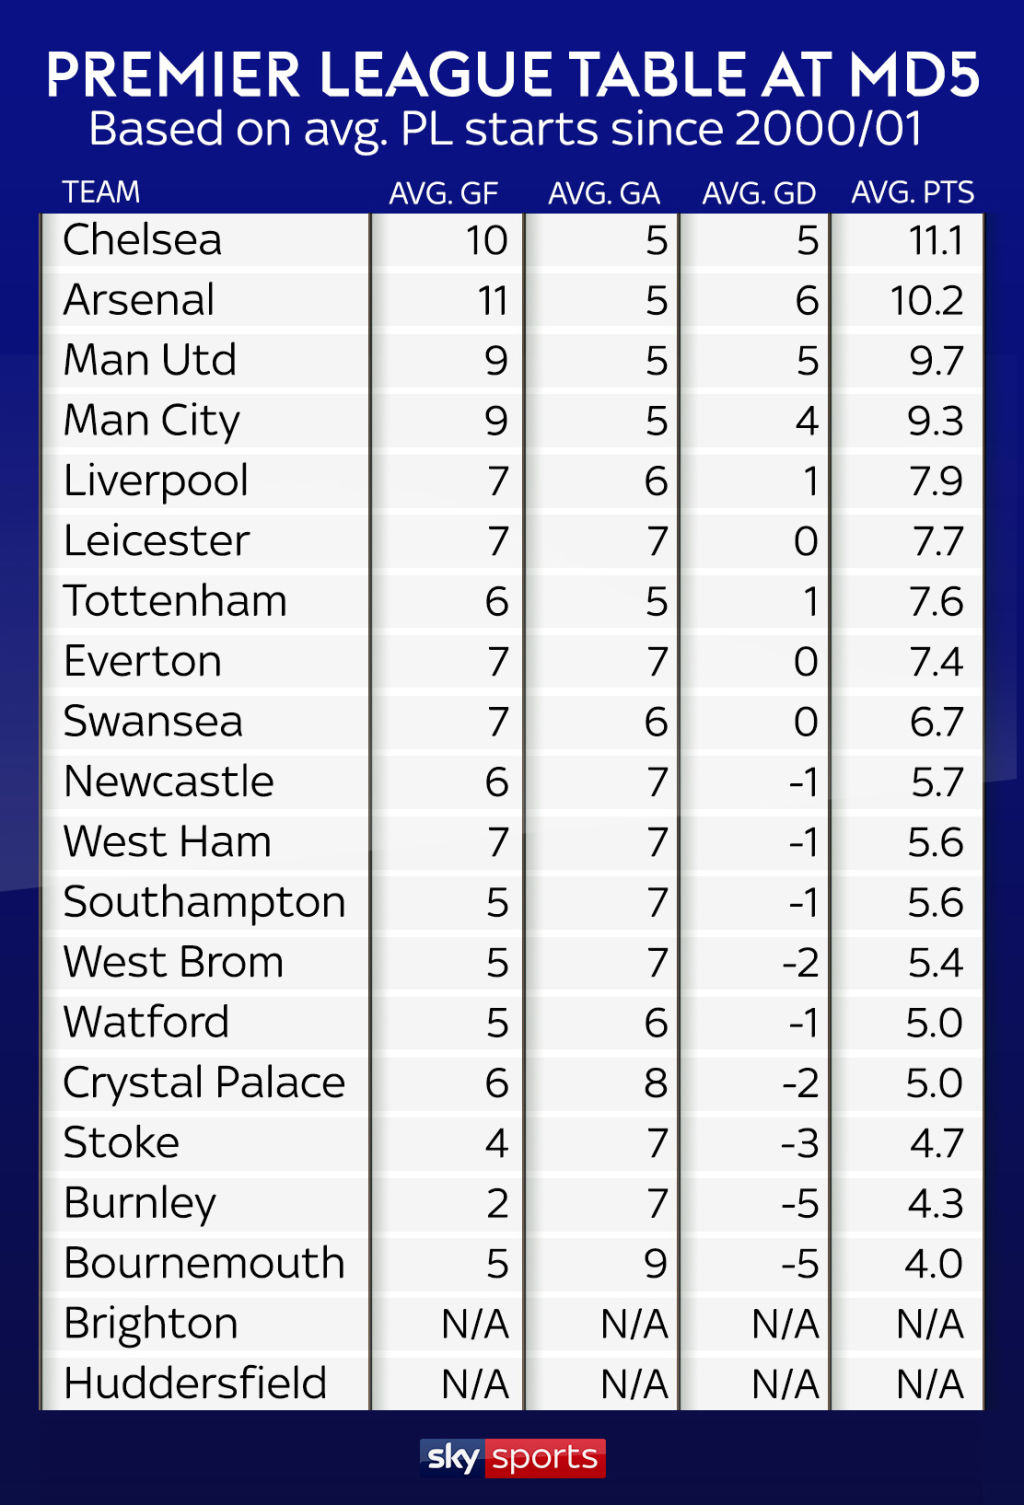Select the Tottenham row name
The height and width of the screenshot is (1505, 1024).
(x=175, y=601)
